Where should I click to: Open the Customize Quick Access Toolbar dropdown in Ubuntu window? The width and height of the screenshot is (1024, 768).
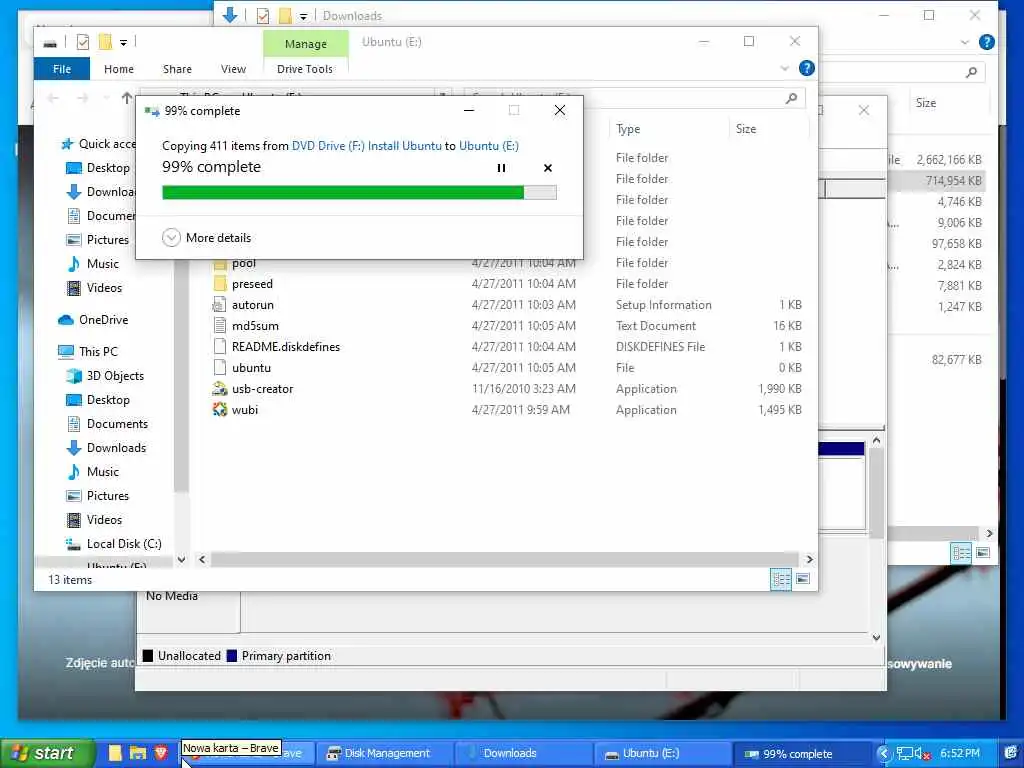123,43
